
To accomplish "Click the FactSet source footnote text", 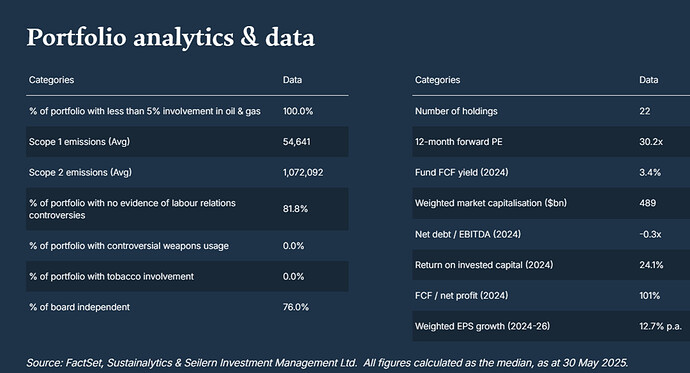I will tap(327, 363).
